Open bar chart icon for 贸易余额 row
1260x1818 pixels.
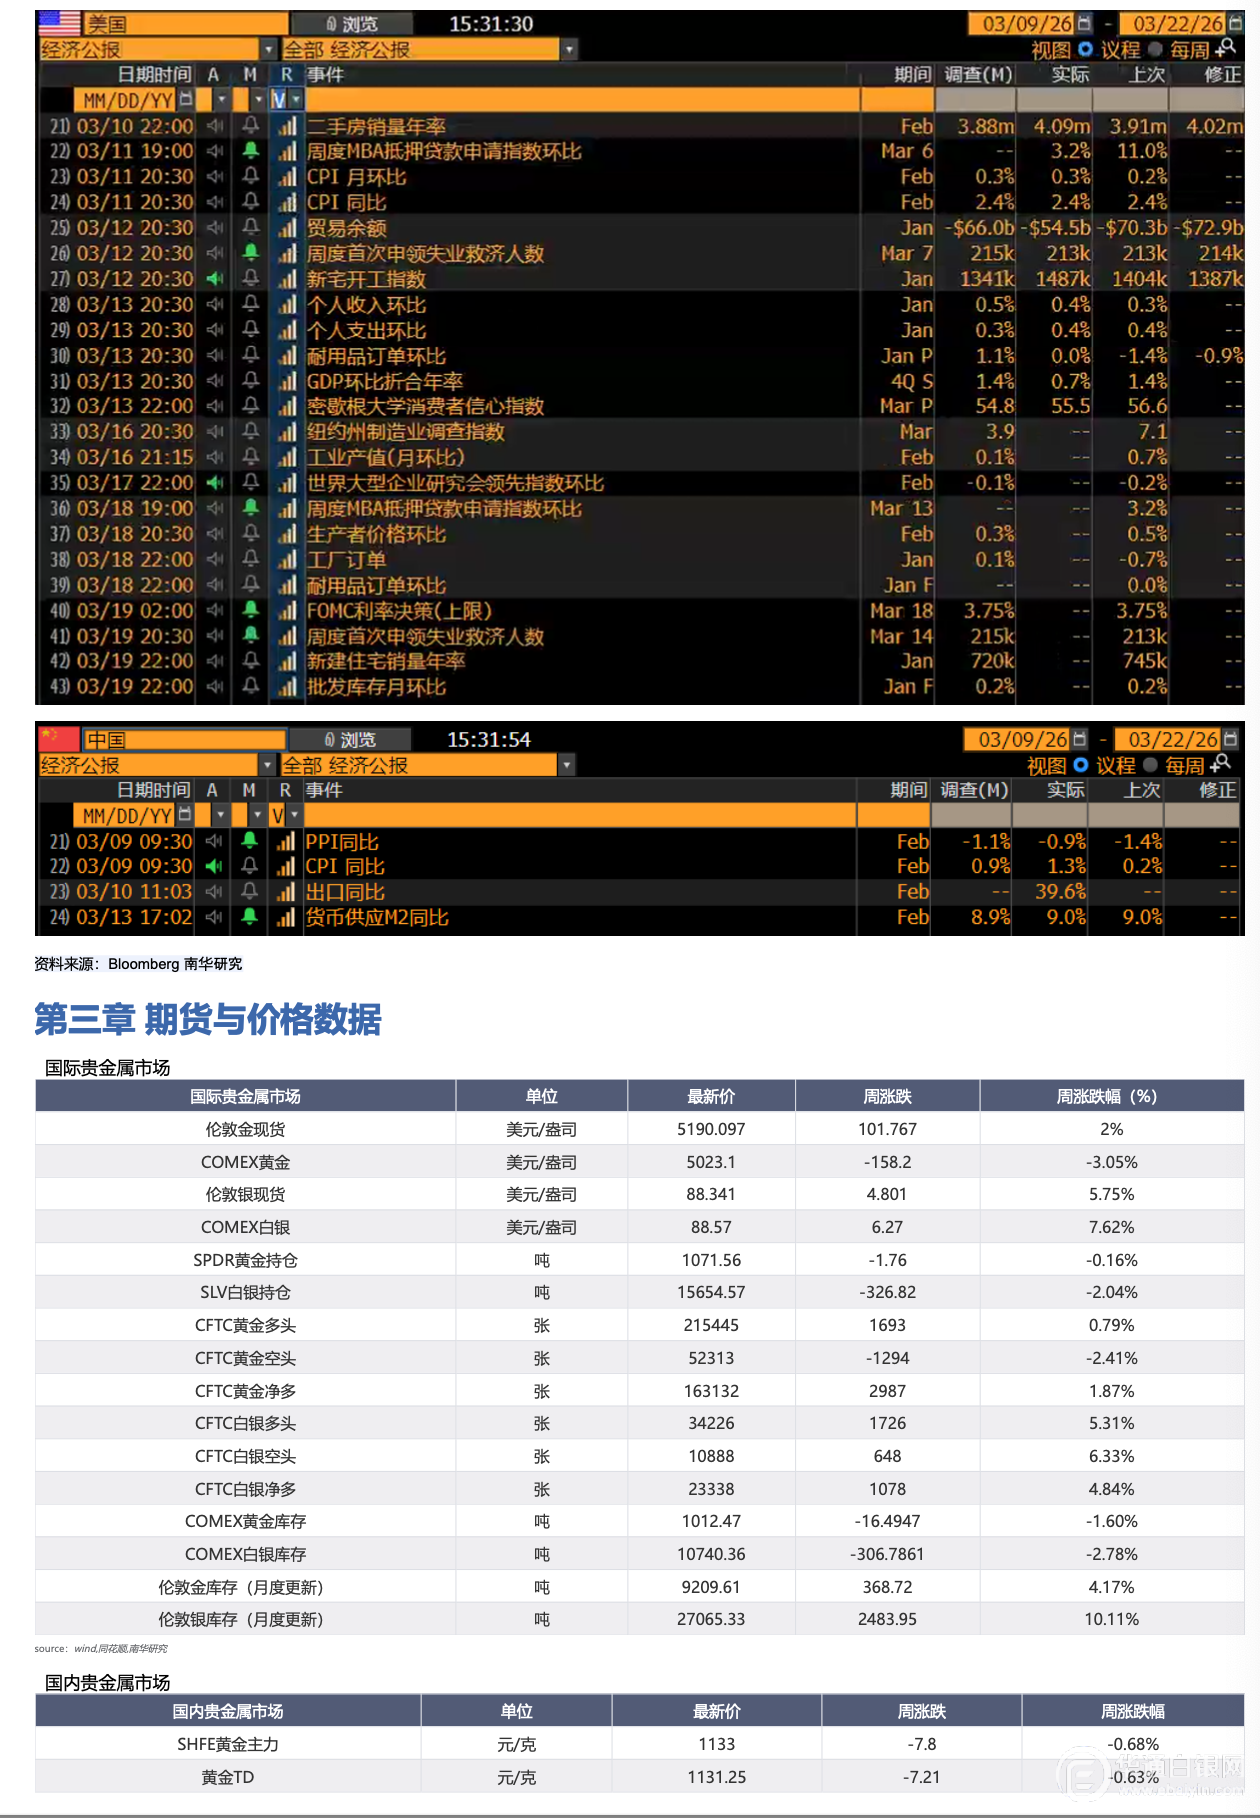point(288,228)
